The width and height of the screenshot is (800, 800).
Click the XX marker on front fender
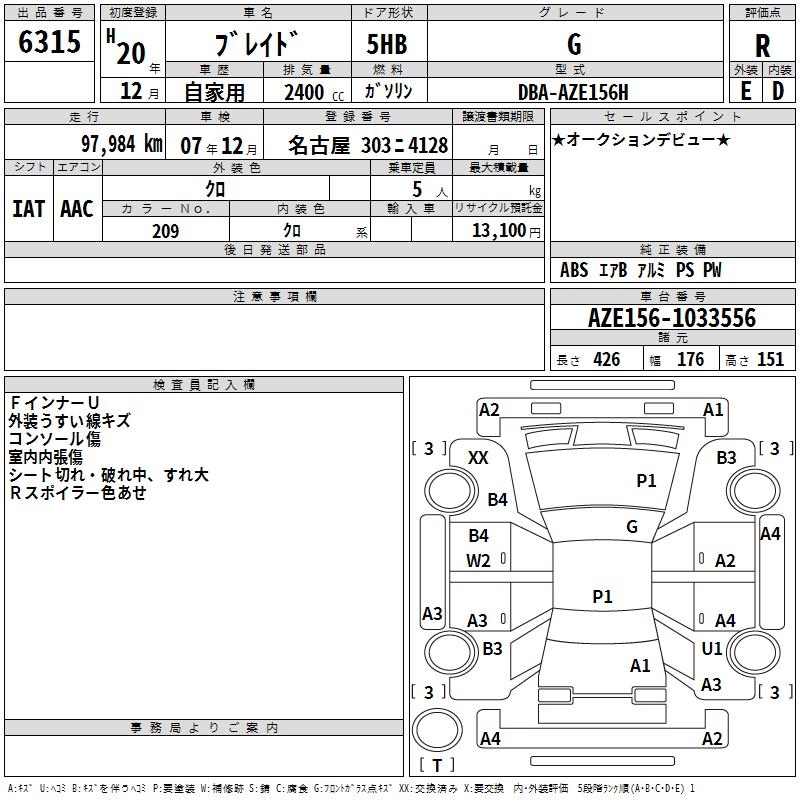[x=478, y=458]
